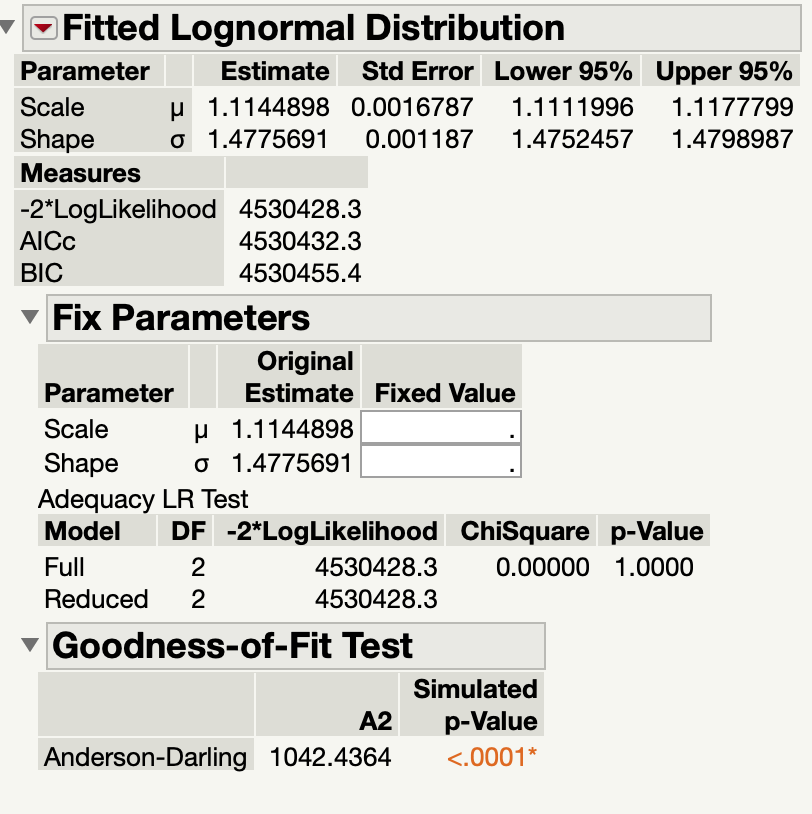Click the Fix Parameters title bar
812x814 pixels.
coord(379,318)
